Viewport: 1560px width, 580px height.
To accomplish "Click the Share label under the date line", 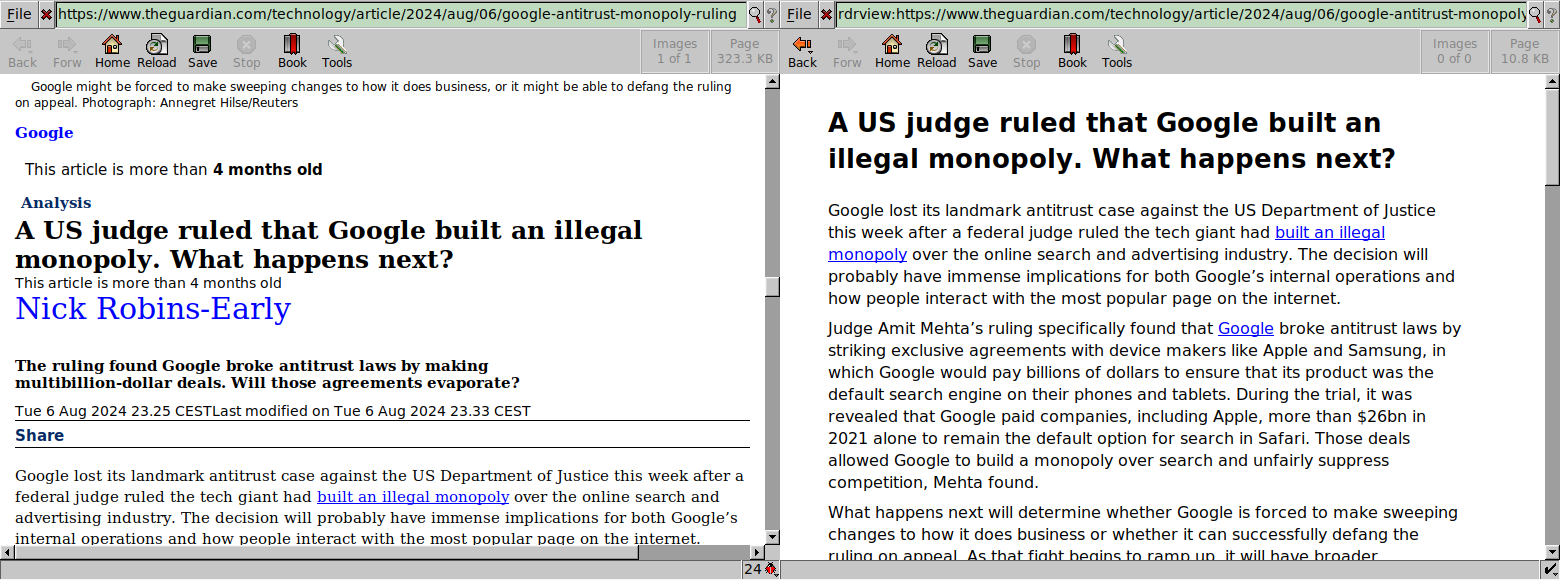I will [40, 435].
